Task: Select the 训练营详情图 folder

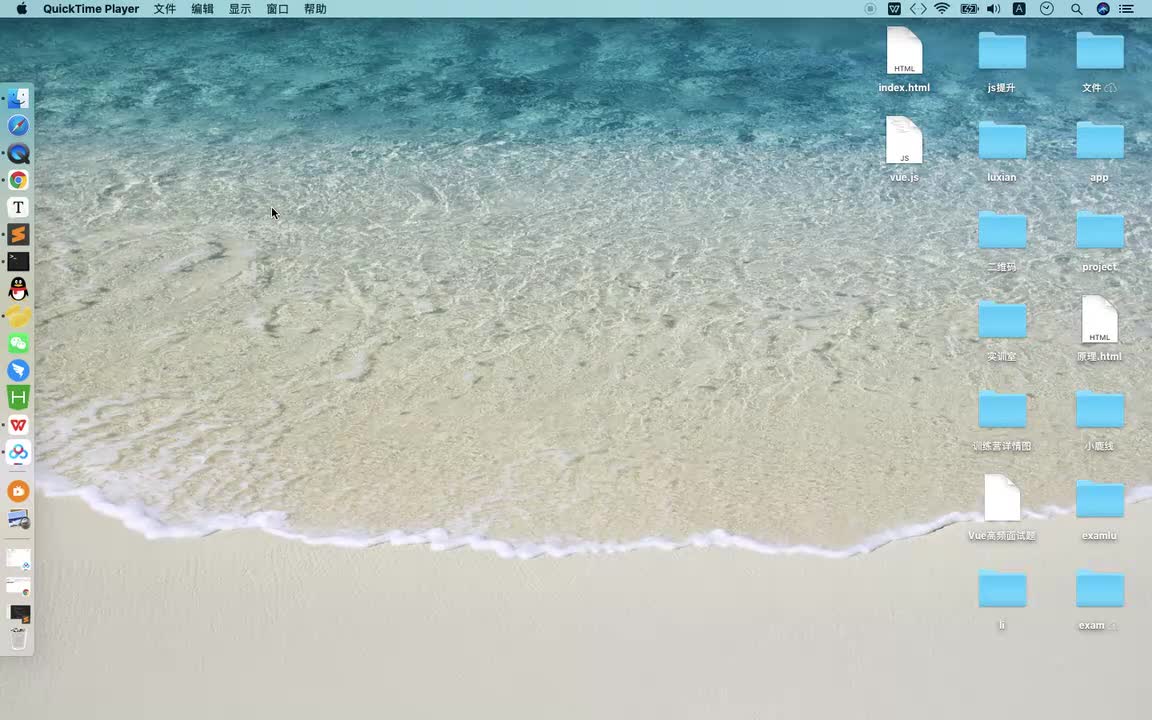Action: [x=1002, y=418]
